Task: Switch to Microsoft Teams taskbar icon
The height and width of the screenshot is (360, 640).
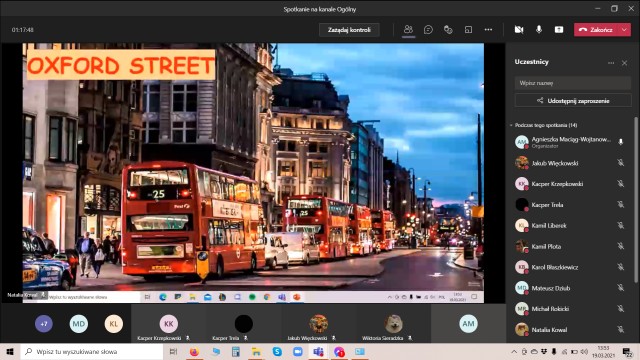Action: (318, 351)
